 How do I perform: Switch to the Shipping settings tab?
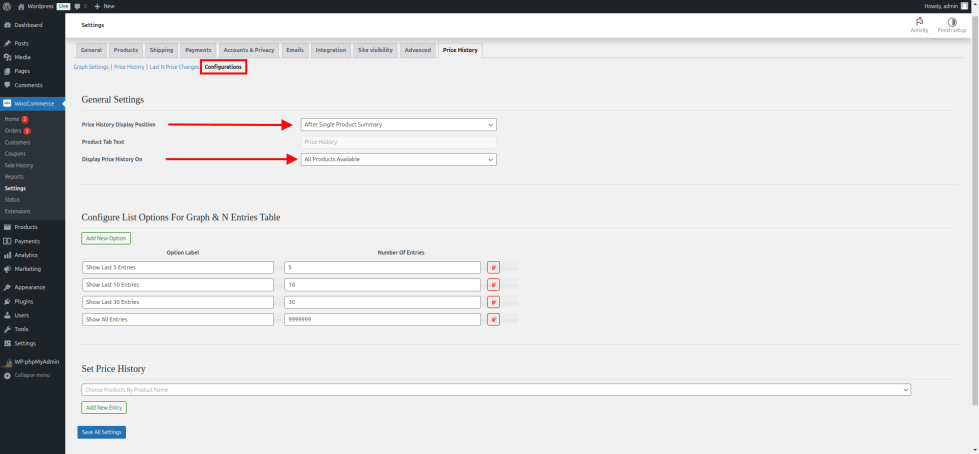(x=160, y=49)
